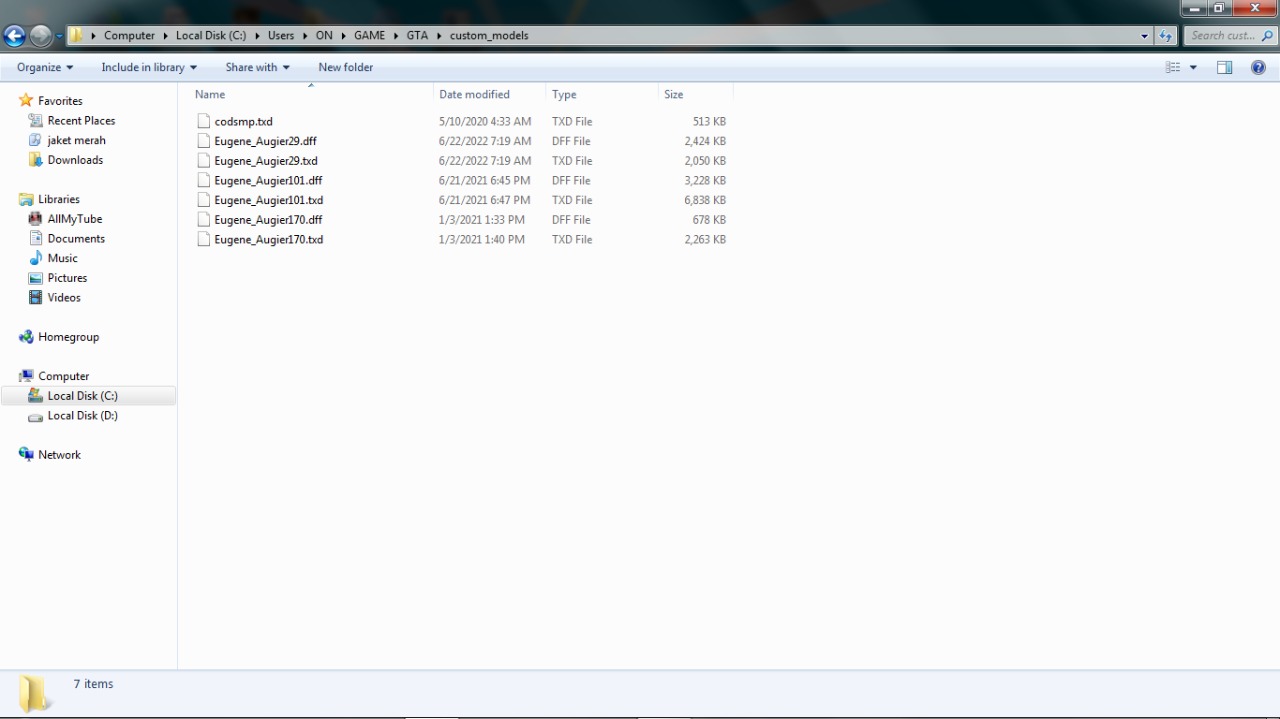
Task: Click the Forward navigation arrow button
Action: coord(40,36)
